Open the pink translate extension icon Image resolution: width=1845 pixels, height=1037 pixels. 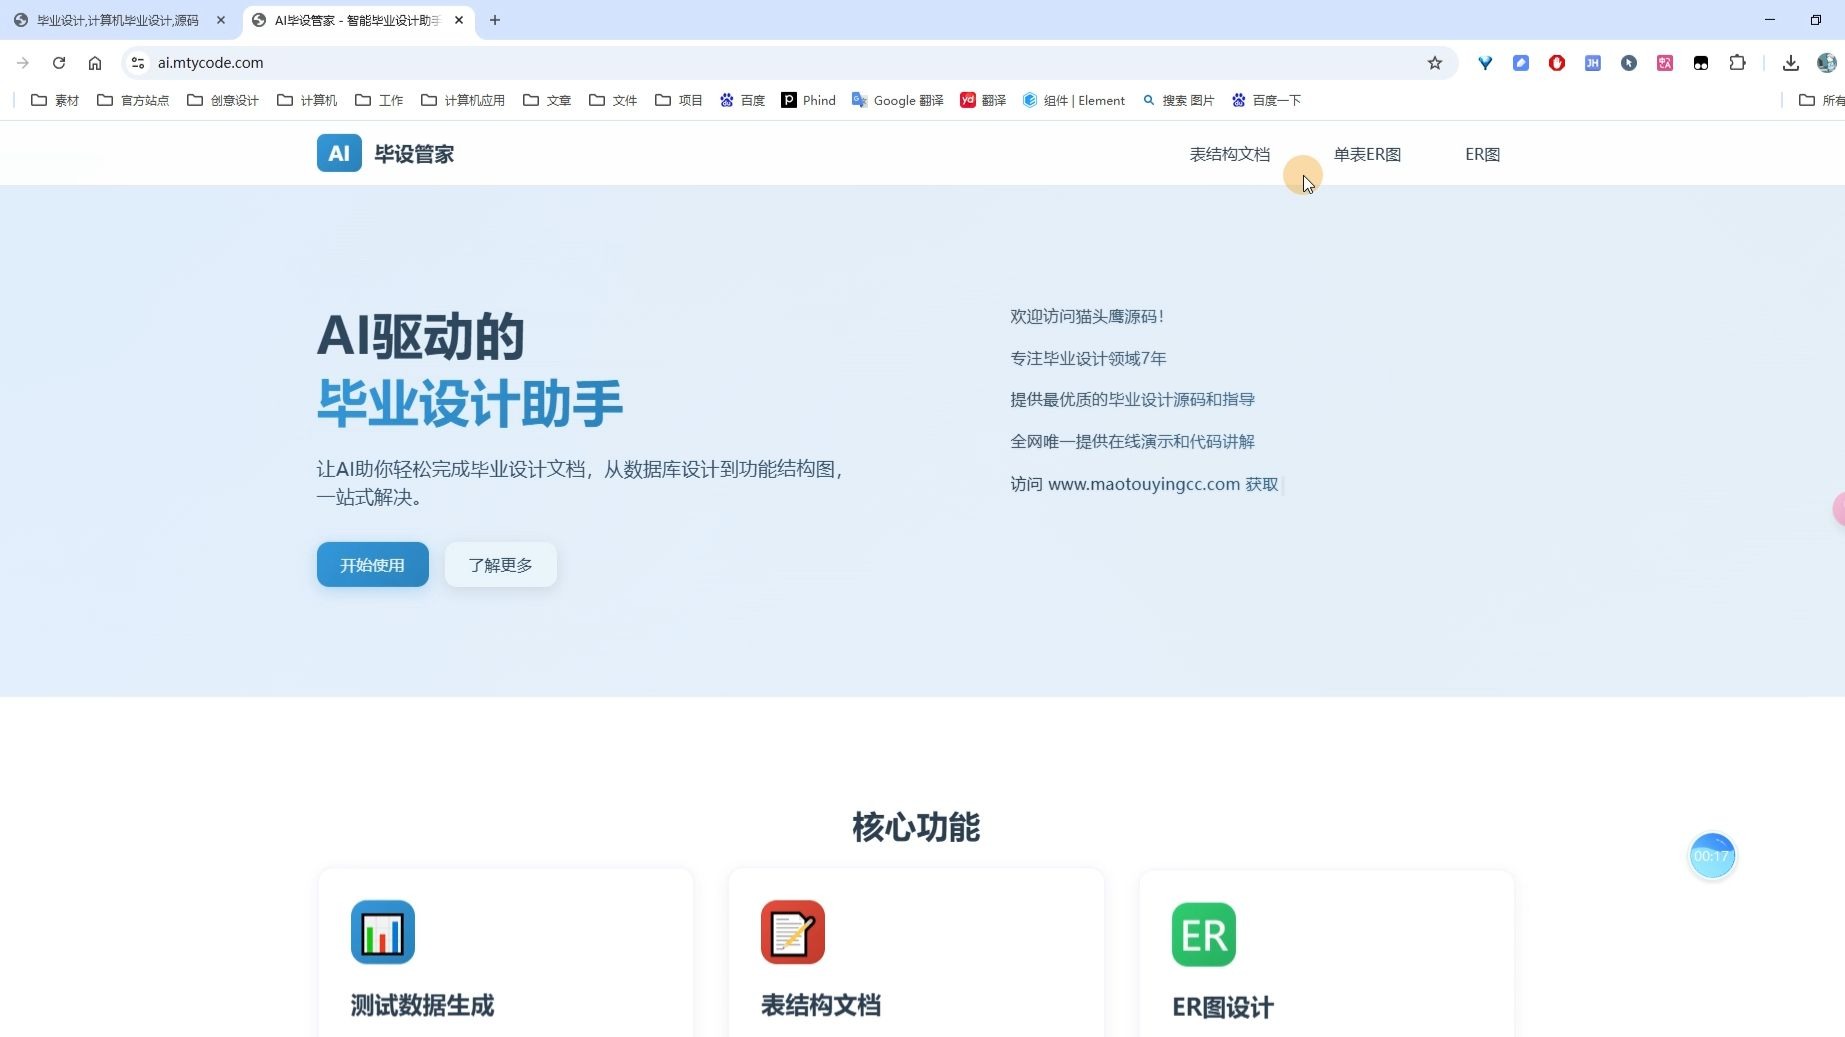coord(1665,62)
